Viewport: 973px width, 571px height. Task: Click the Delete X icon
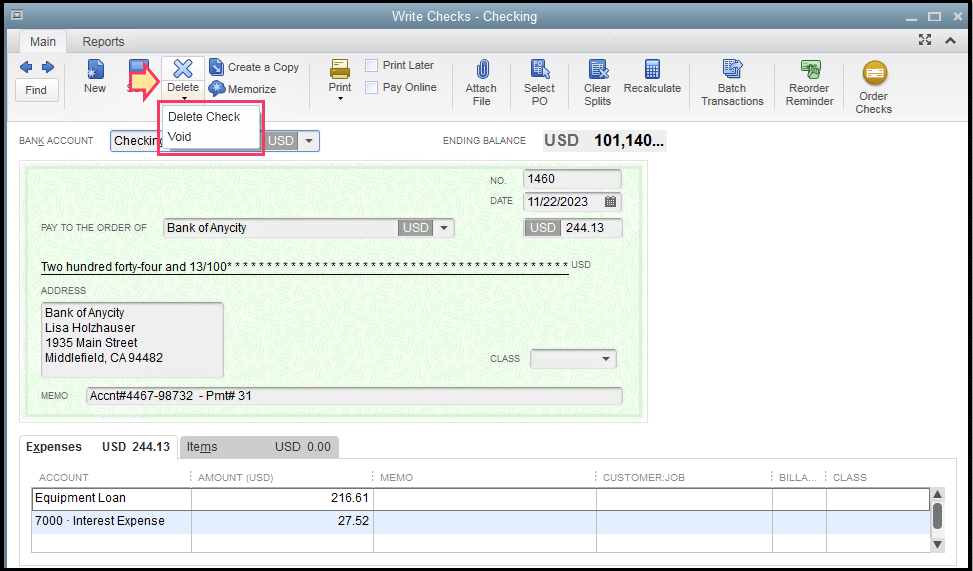[183, 69]
